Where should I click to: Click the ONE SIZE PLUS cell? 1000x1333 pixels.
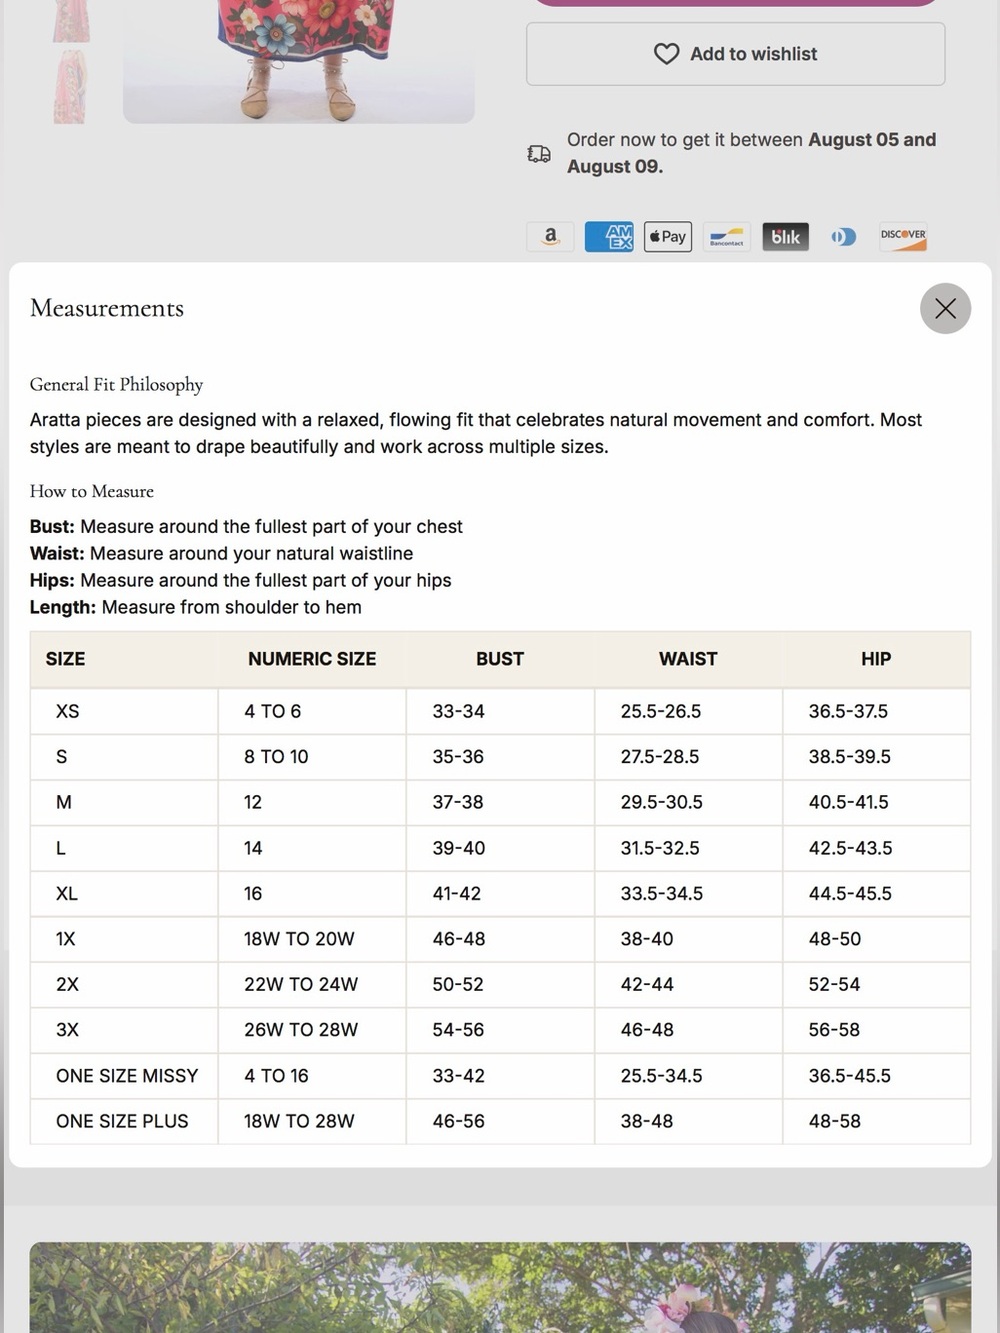[x=124, y=1121]
